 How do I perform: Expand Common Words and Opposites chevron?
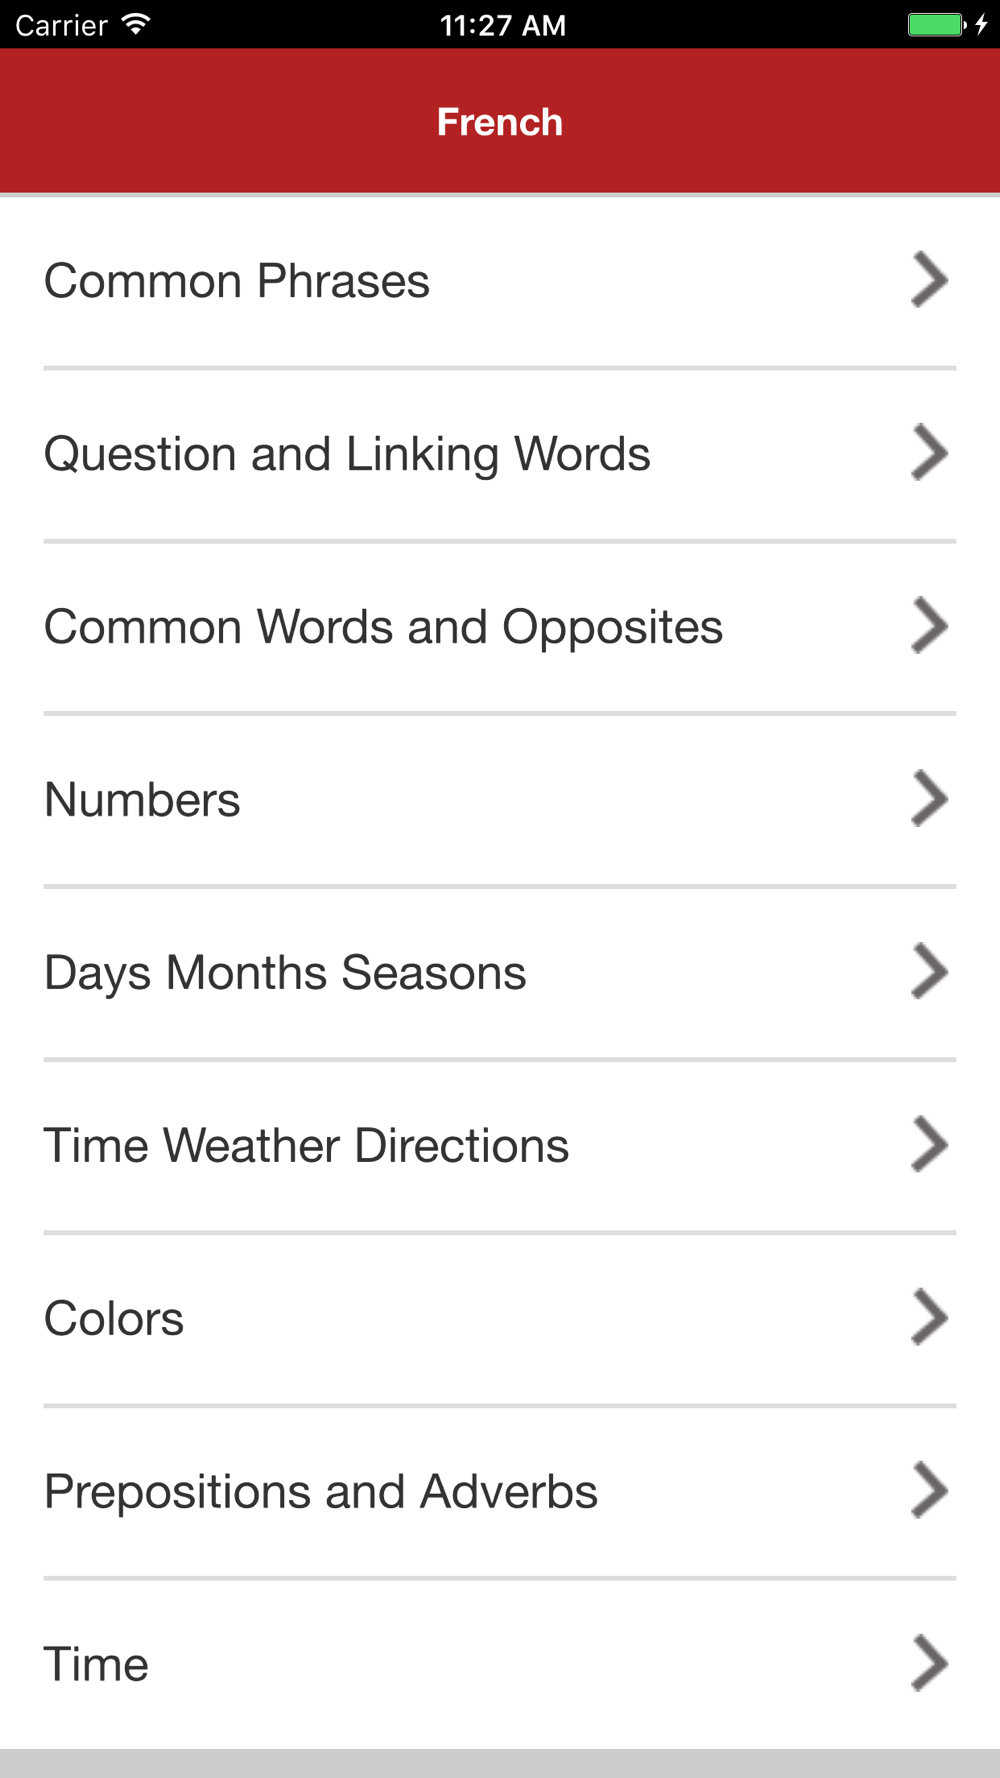pyautogui.click(x=929, y=626)
